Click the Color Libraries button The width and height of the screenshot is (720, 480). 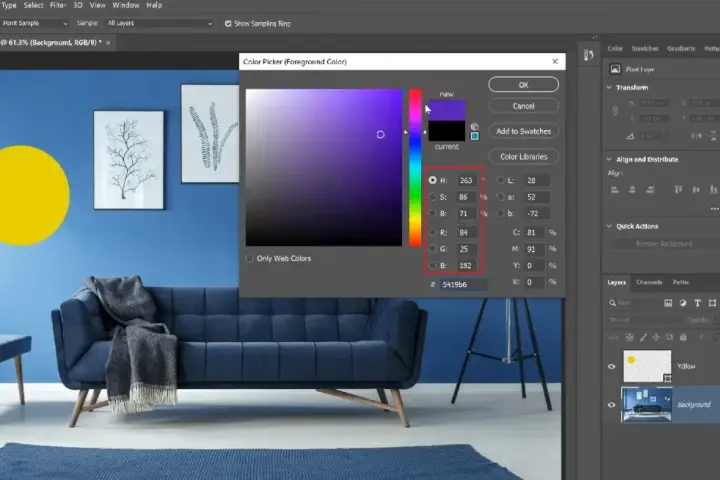coord(523,157)
